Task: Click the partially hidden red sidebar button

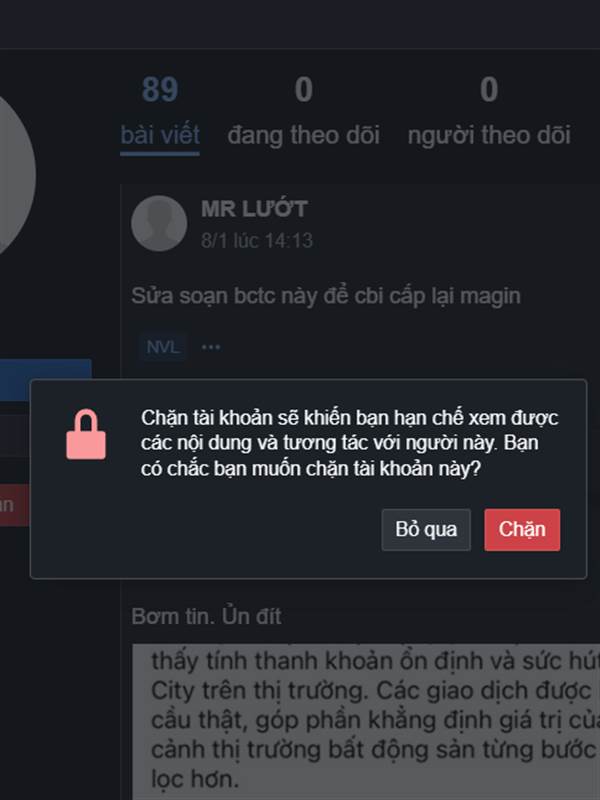Action: [x=14, y=505]
